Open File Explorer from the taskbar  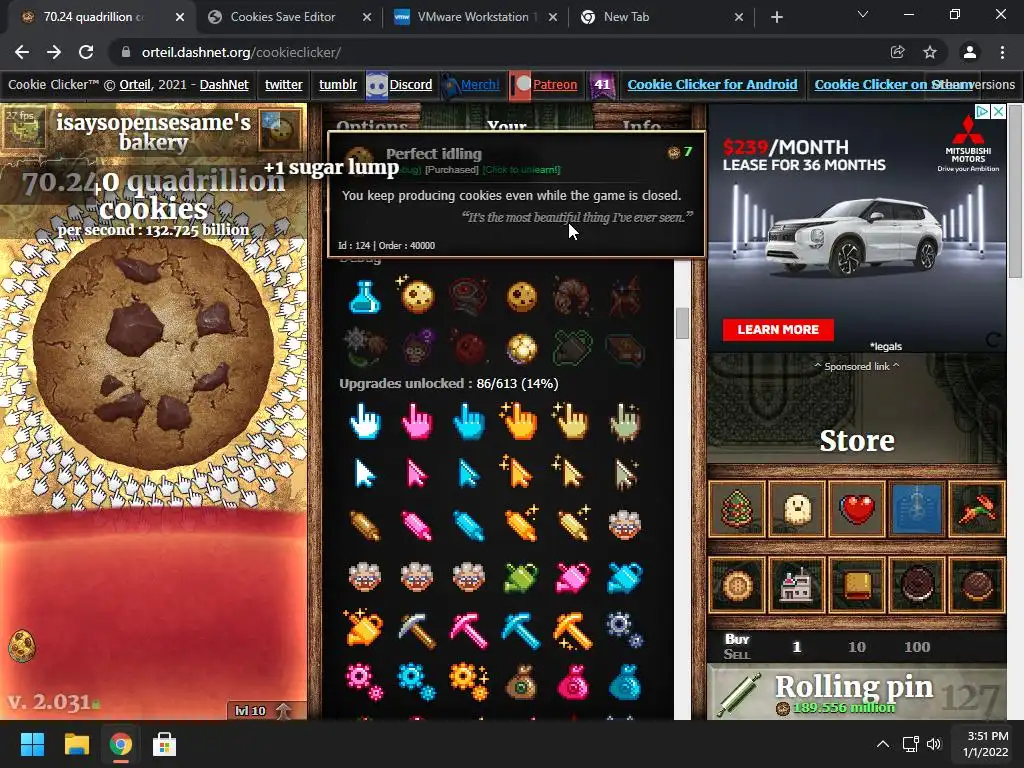(76, 744)
